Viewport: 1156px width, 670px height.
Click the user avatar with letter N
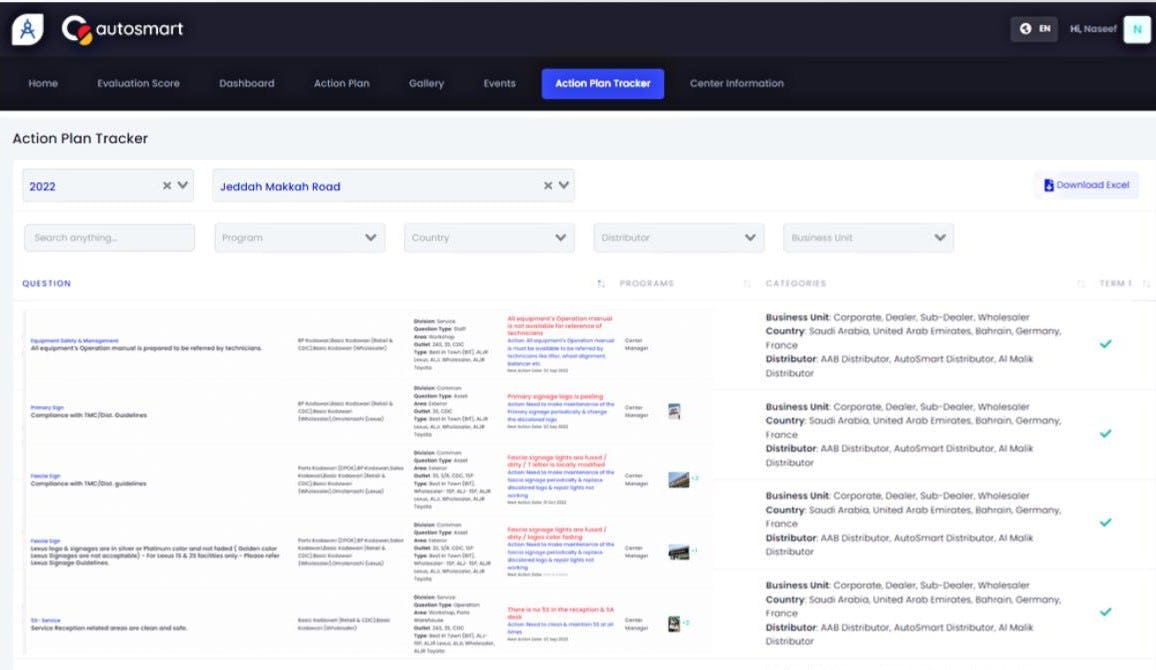click(1136, 30)
